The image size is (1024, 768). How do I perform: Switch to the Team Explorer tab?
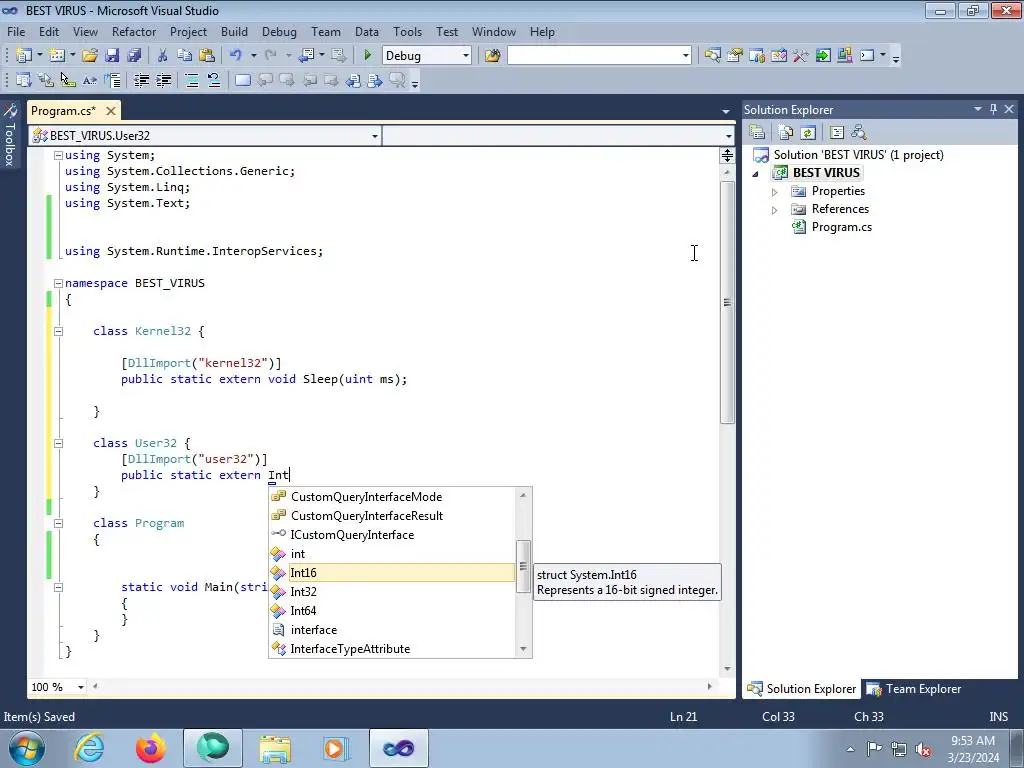[x=914, y=689]
